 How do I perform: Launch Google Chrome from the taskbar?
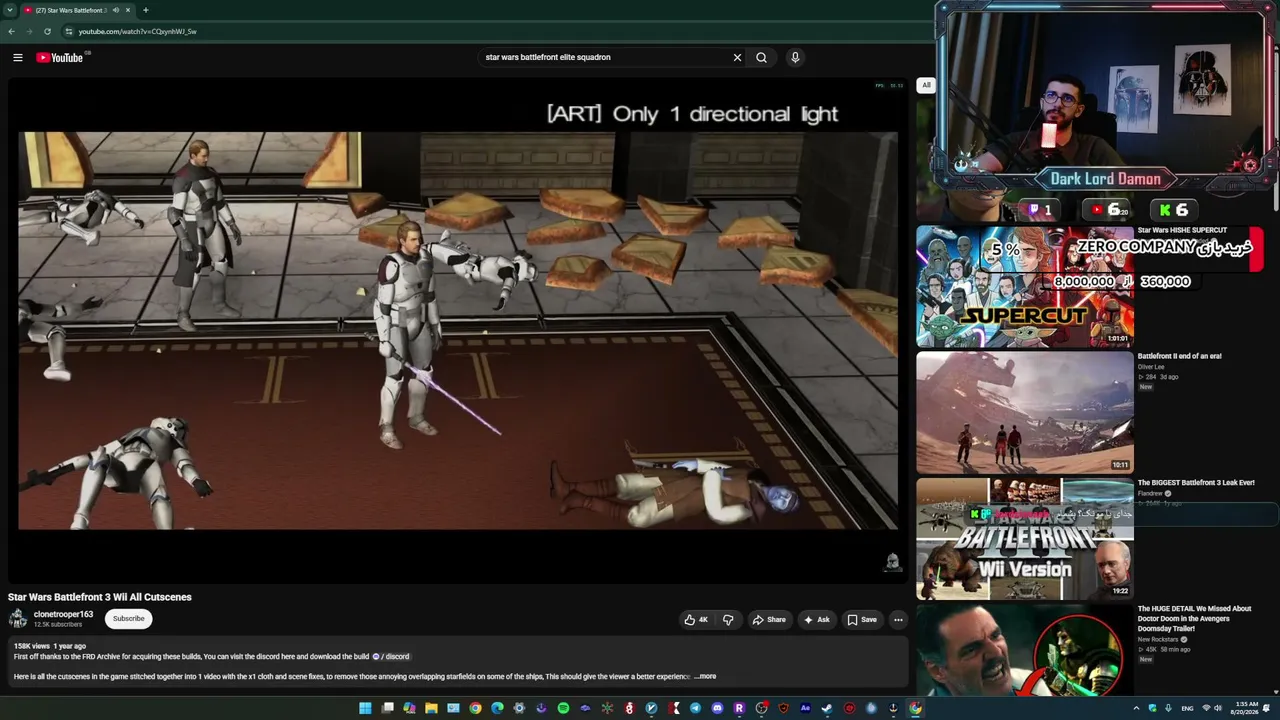tap(475, 708)
